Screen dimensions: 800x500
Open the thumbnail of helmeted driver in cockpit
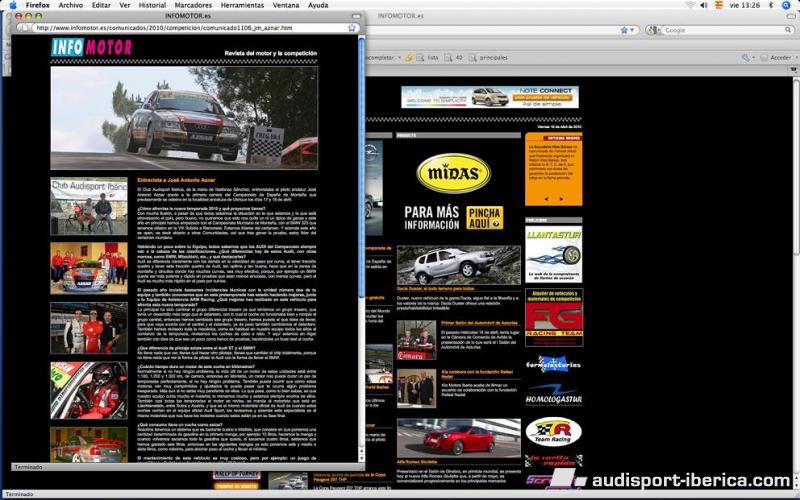point(89,390)
